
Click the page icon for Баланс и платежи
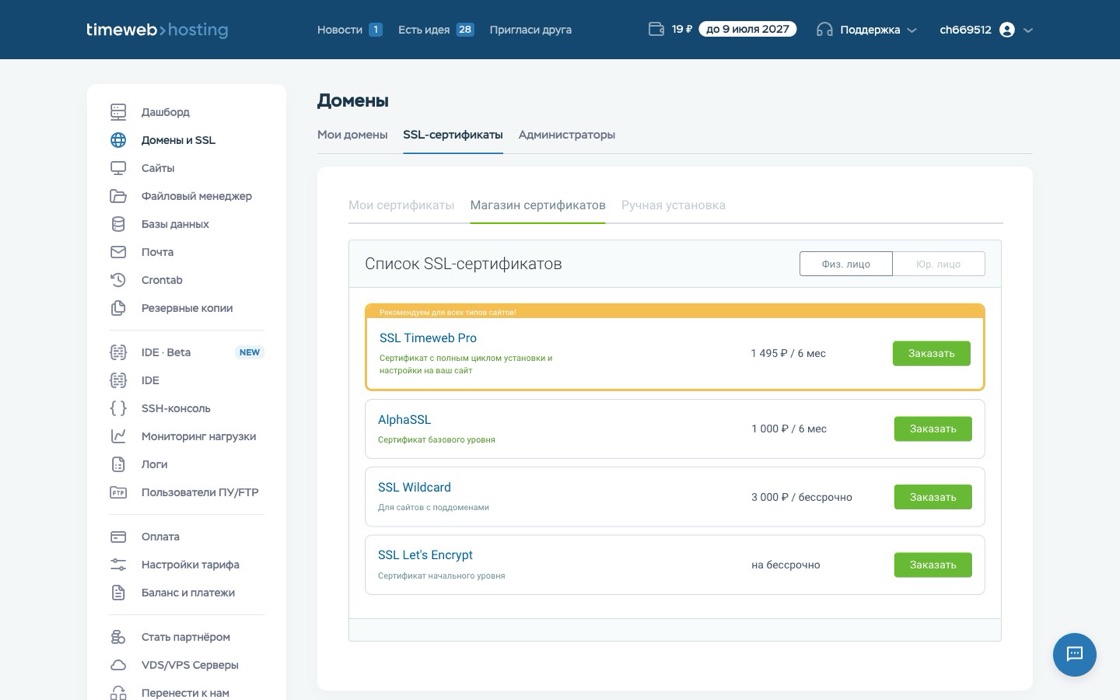118,592
